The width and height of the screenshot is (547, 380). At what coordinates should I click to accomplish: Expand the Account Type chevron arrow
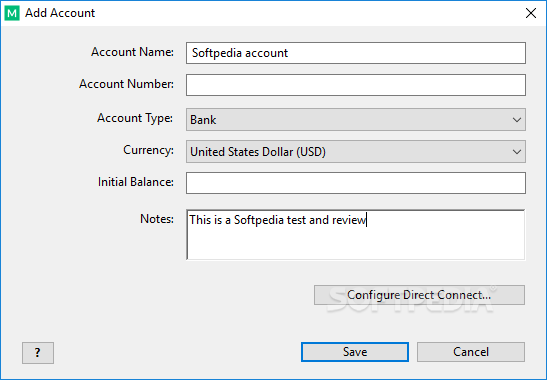[x=517, y=120]
